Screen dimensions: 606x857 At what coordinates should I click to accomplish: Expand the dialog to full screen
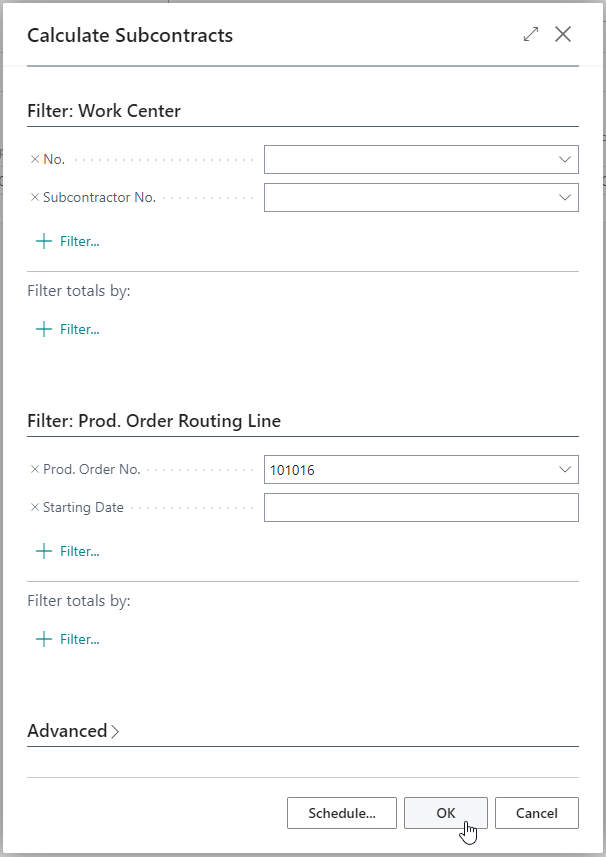click(x=531, y=35)
